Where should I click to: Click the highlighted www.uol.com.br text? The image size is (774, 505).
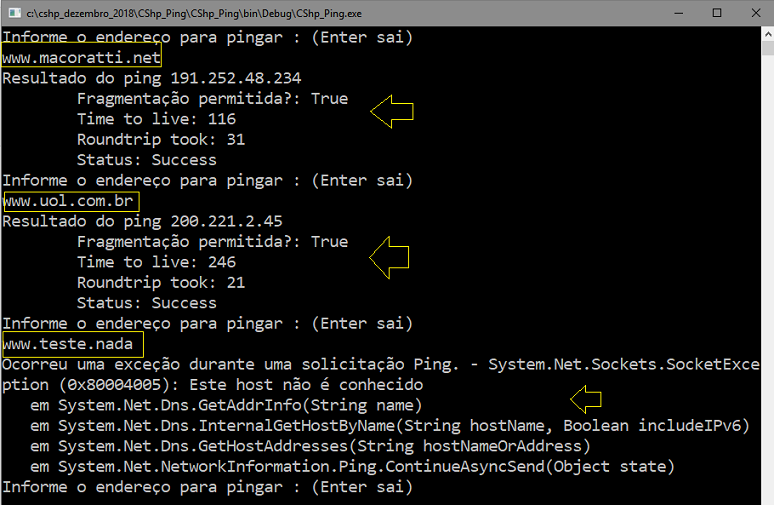[x=68, y=201]
